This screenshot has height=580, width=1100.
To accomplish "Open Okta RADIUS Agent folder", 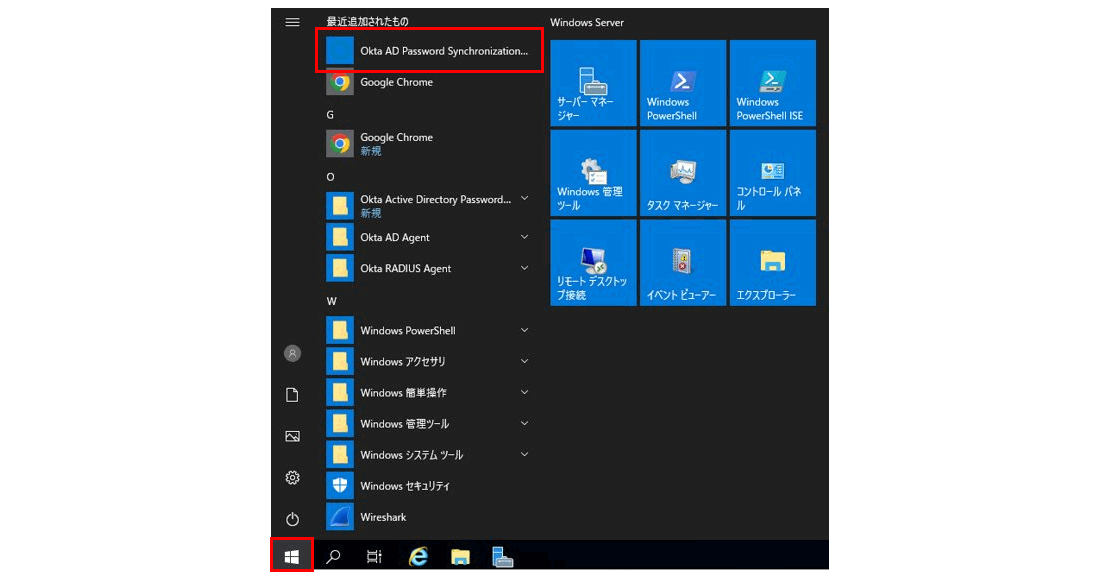I will 429,268.
